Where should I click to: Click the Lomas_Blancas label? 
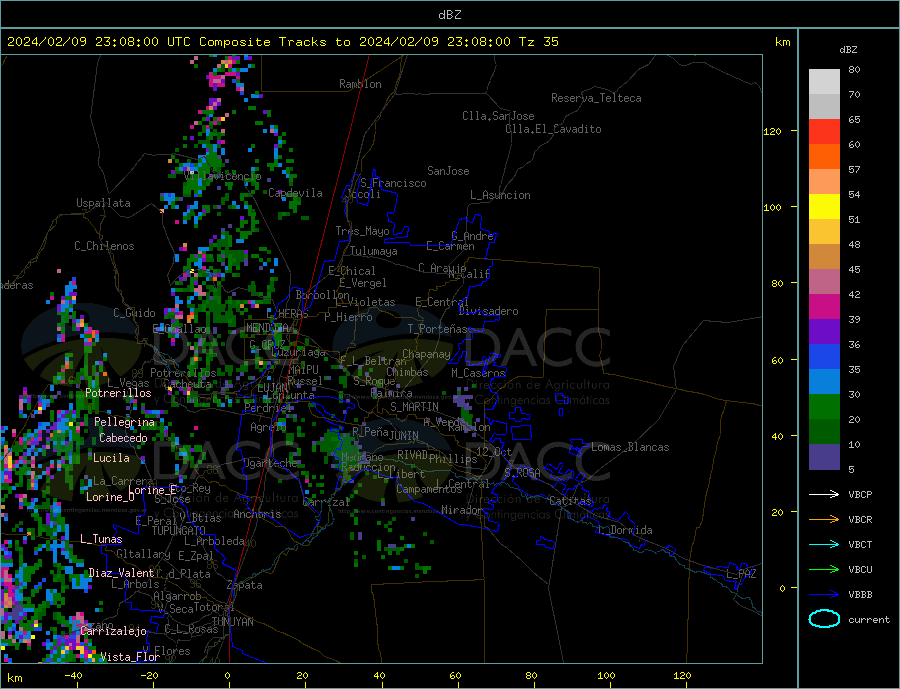coord(630,447)
